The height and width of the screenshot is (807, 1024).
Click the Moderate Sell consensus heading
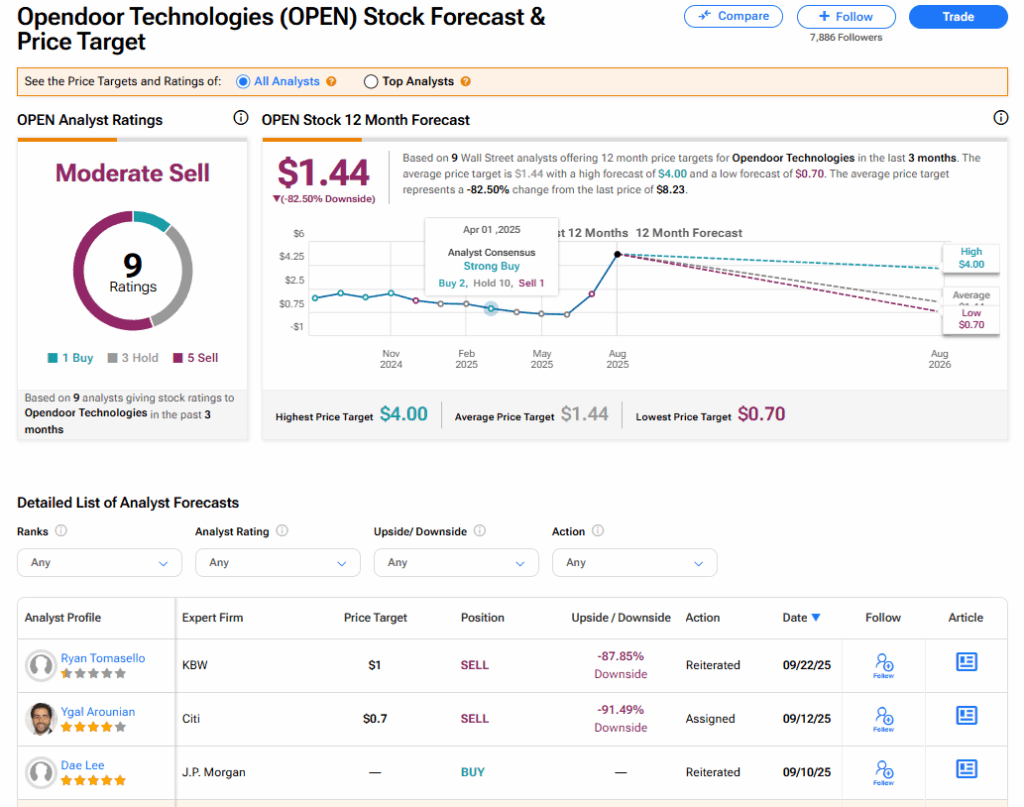point(133,173)
